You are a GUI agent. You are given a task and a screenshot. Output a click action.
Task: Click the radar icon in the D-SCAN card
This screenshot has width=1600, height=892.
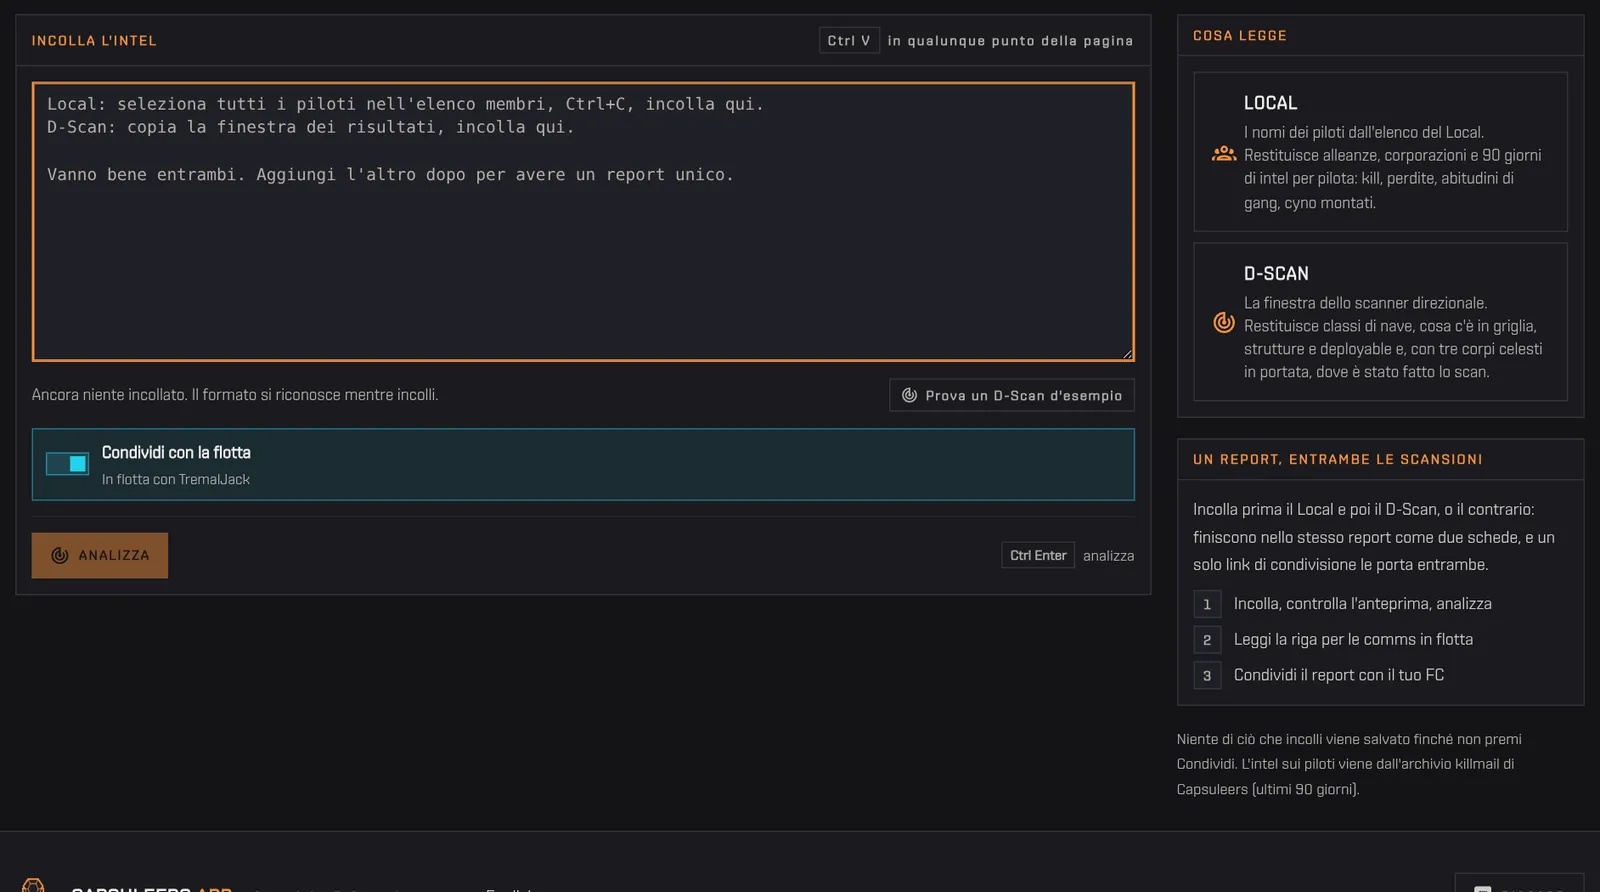click(x=1224, y=322)
